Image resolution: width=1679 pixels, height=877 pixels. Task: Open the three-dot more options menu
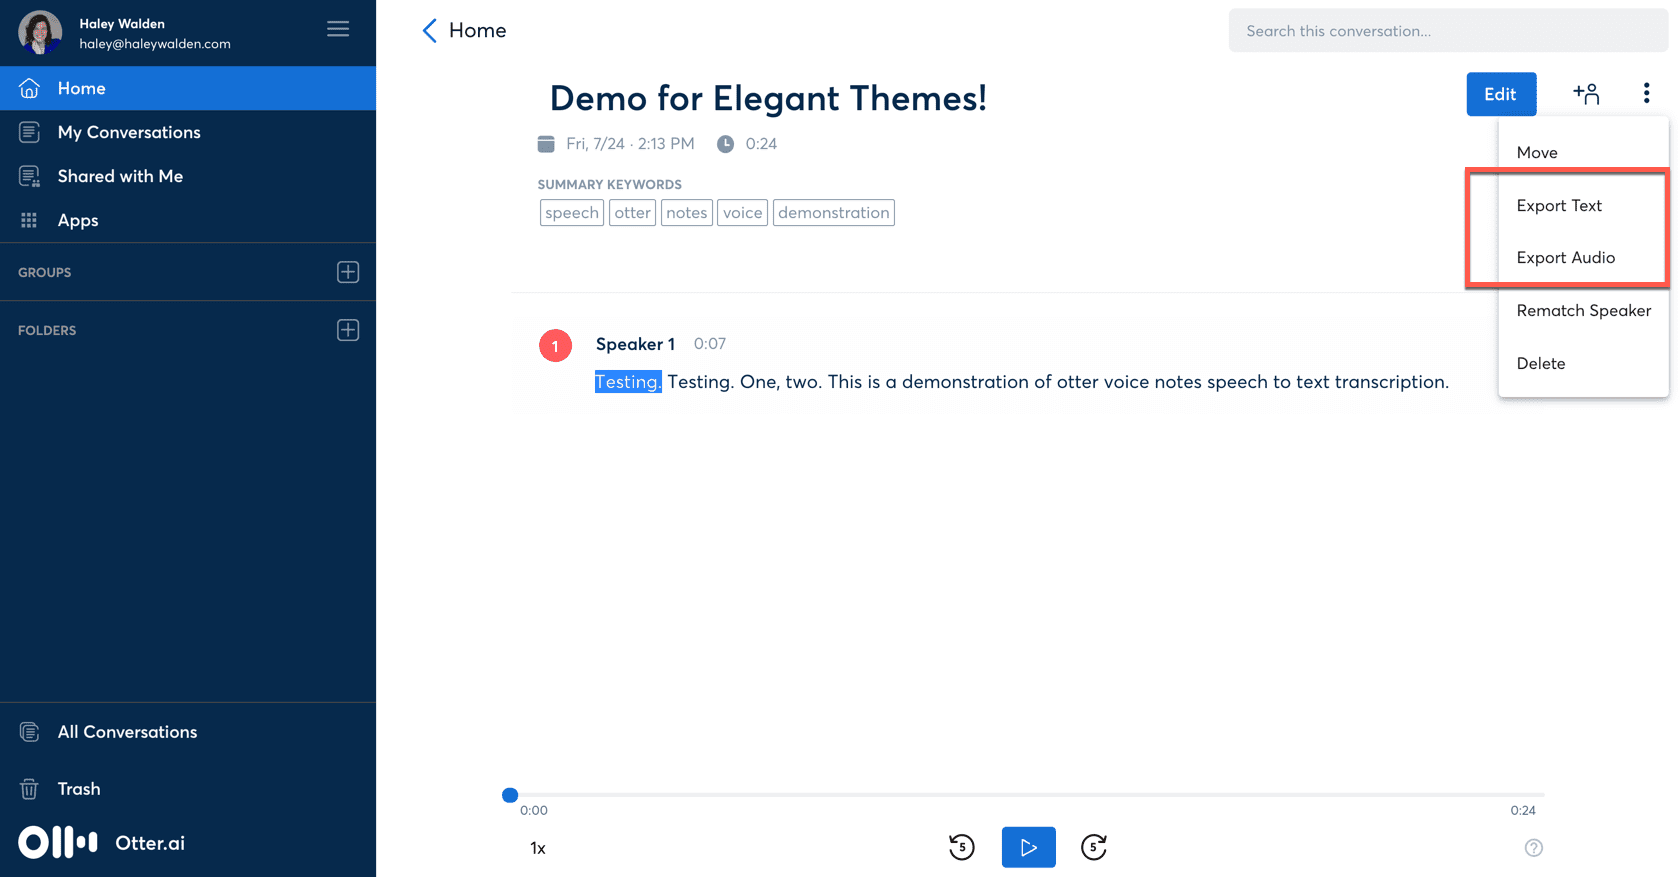pyautogui.click(x=1646, y=94)
